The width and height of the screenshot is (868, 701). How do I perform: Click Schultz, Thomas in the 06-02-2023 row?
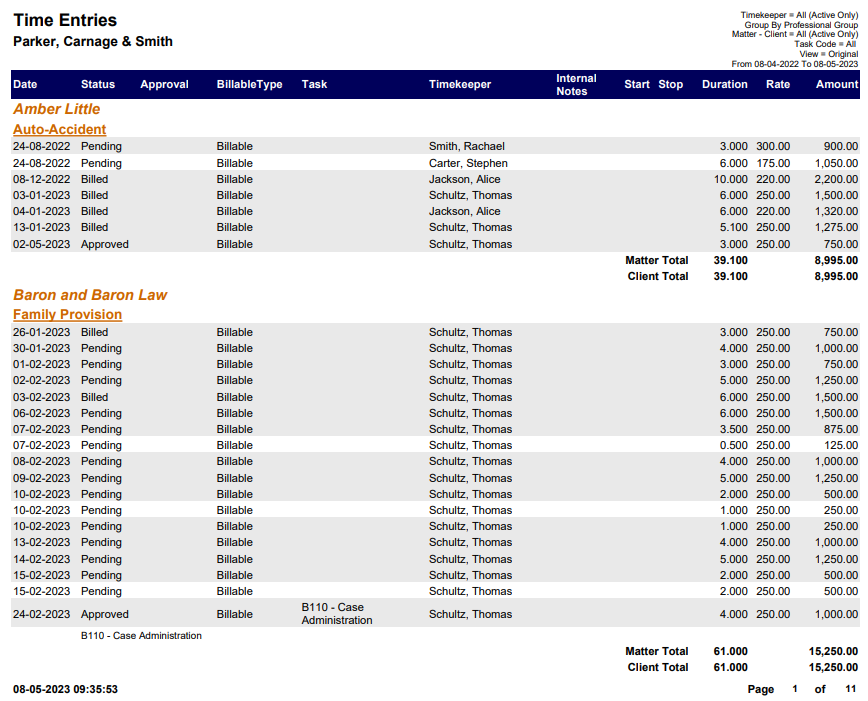pos(471,413)
